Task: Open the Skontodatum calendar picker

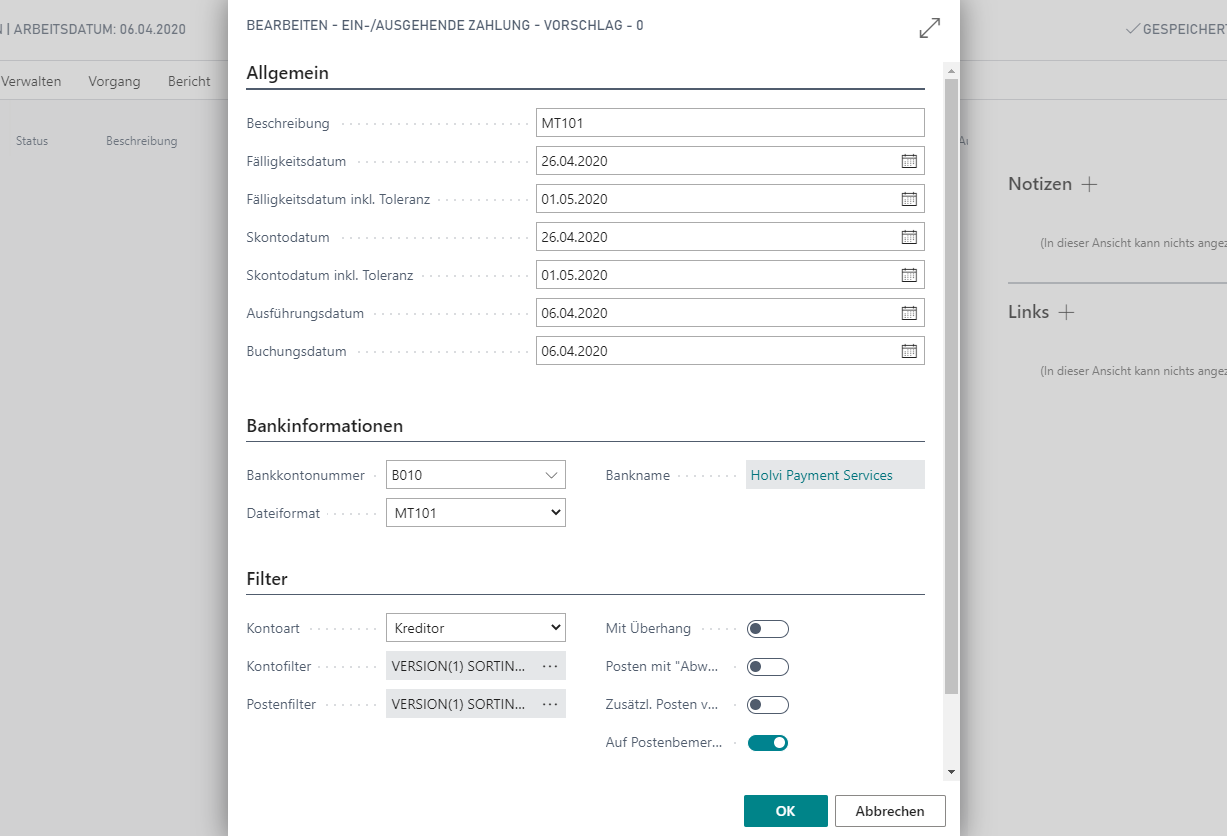Action: (909, 236)
